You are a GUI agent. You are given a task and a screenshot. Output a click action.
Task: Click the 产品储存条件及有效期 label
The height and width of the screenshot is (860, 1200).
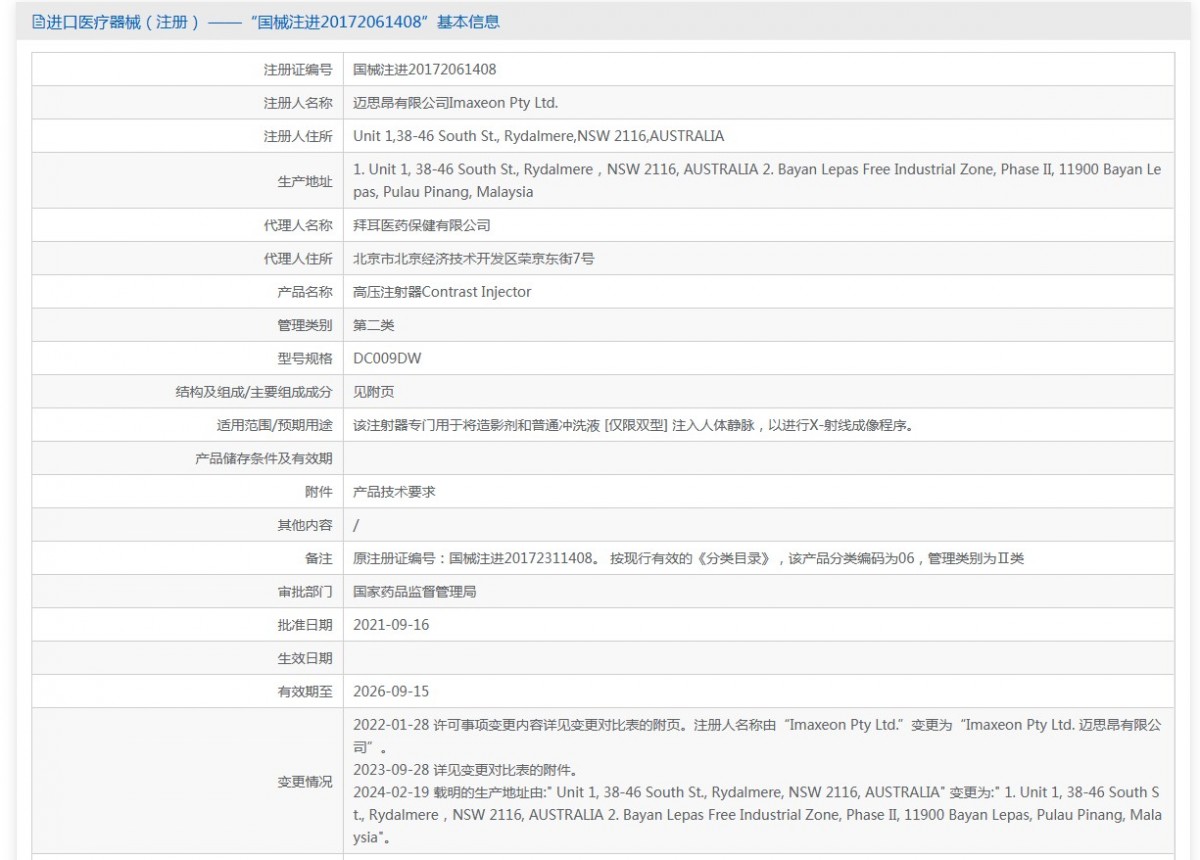(264, 458)
